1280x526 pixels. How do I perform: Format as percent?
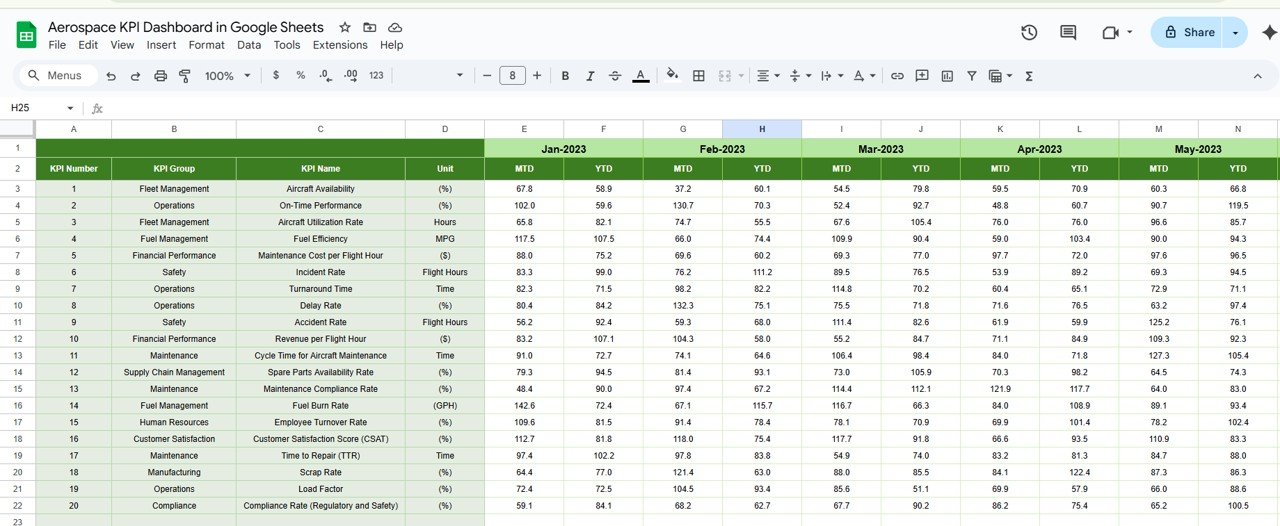tap(301, 76)
